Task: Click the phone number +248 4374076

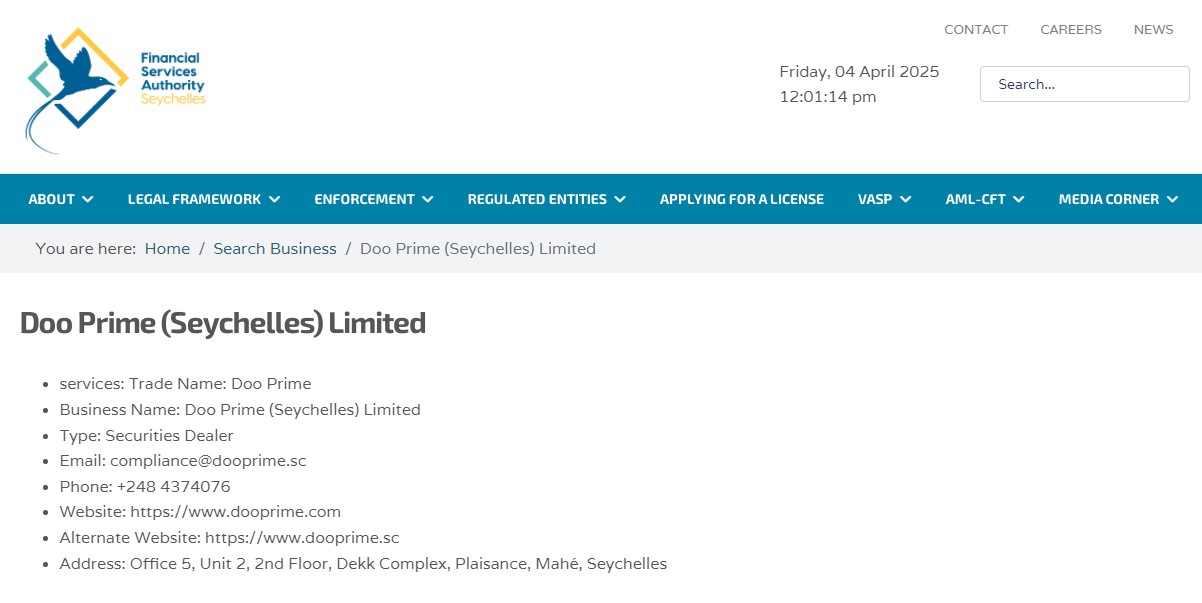Action: (x=173, y=487)
